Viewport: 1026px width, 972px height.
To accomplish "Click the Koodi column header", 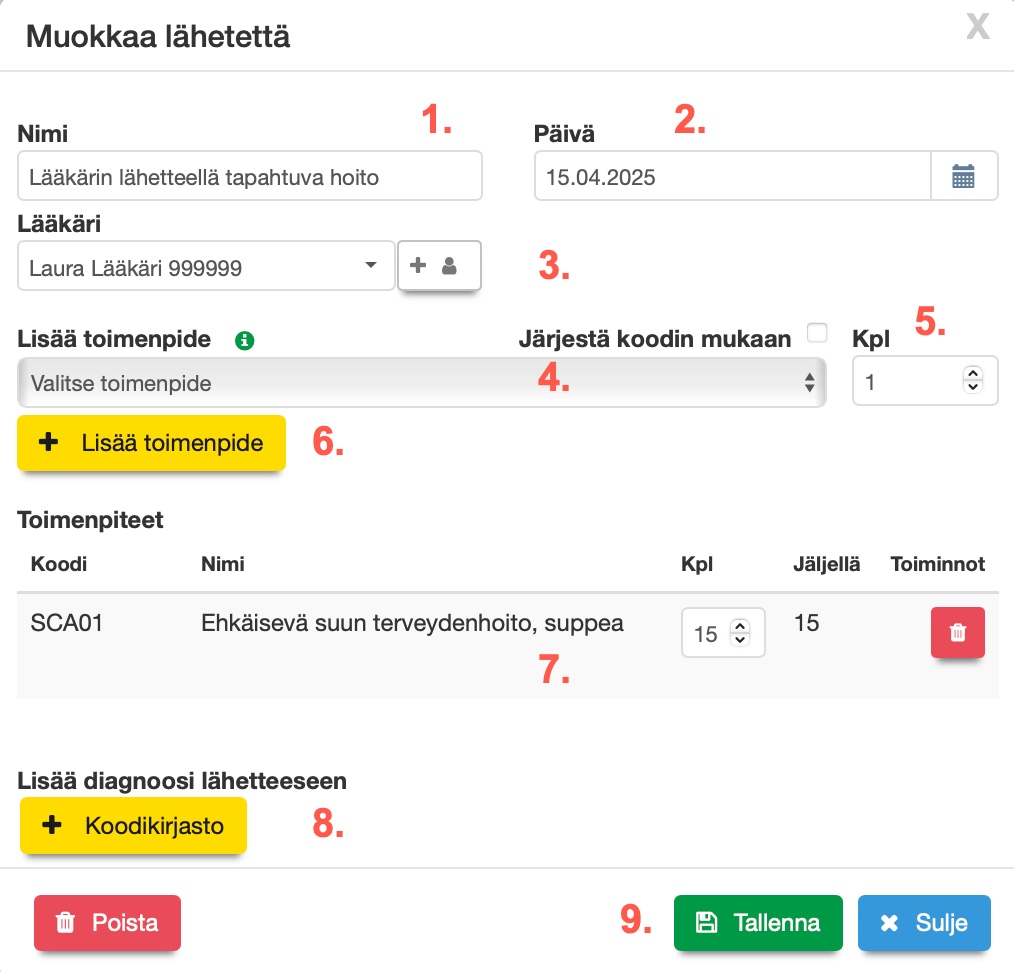I will click(x=59, y=564).
